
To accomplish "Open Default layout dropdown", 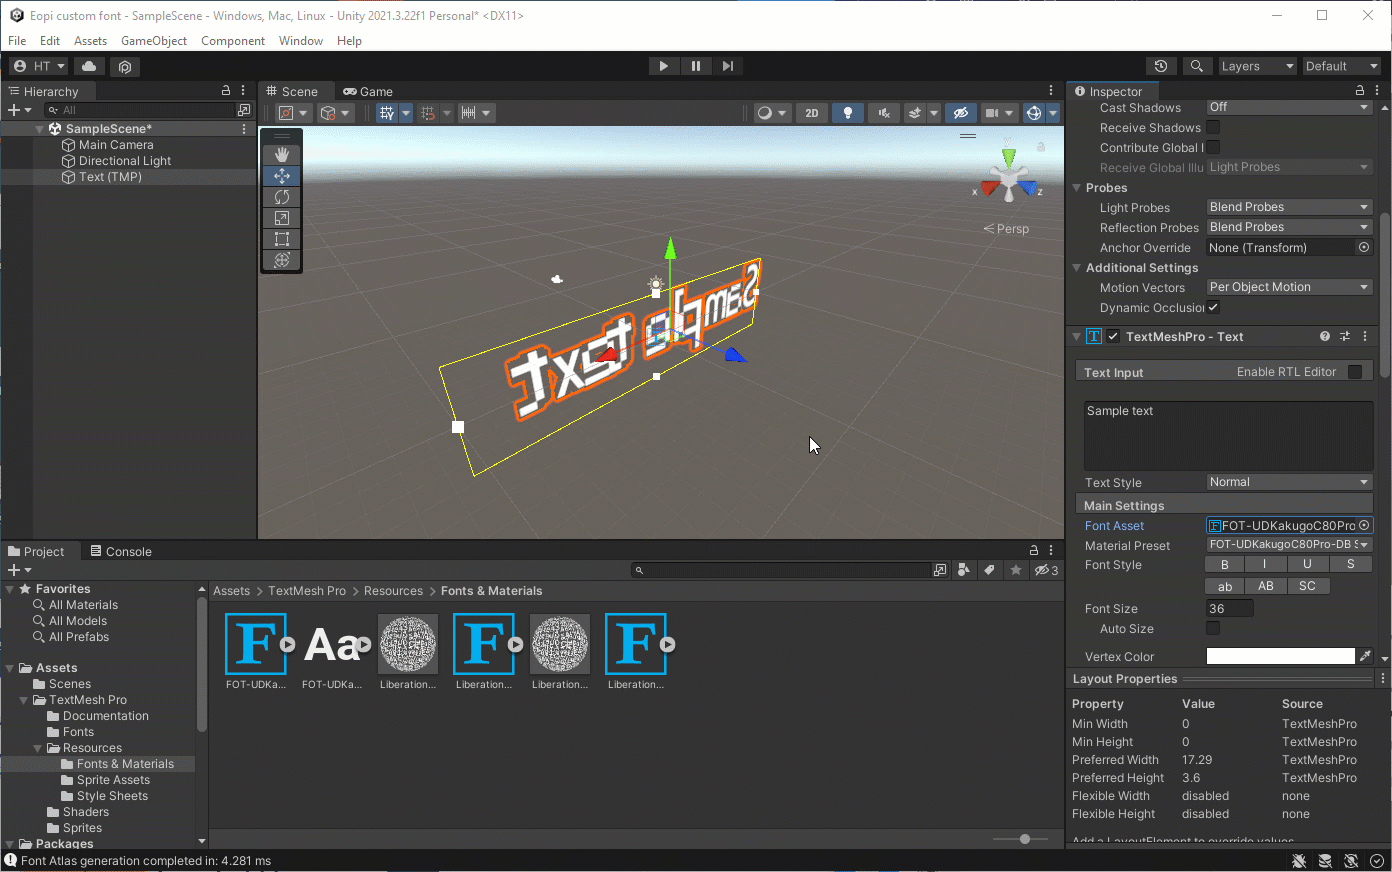I will 1341,66.
